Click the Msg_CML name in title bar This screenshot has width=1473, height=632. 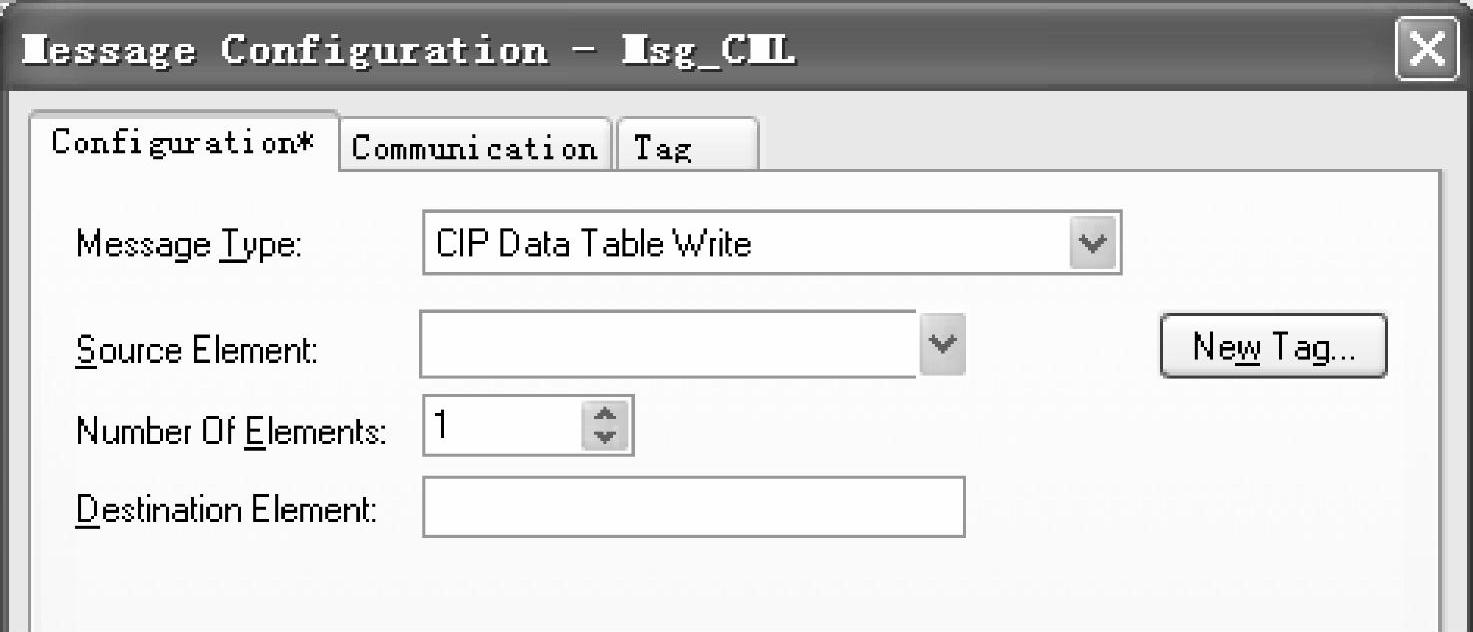click(x=708, y=50)
